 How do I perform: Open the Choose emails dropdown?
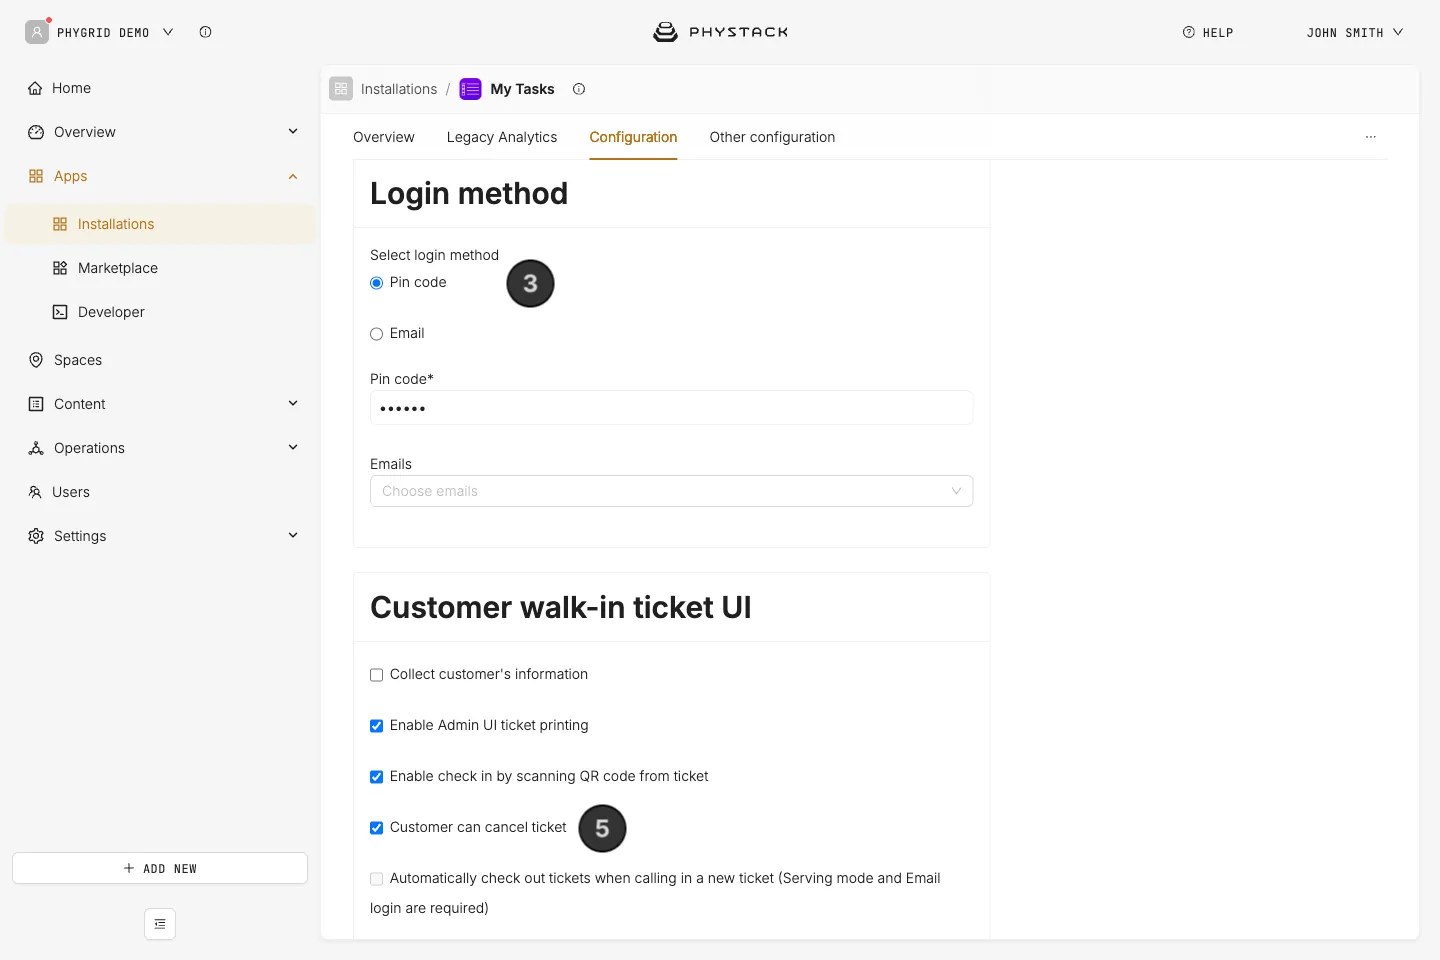671,491
